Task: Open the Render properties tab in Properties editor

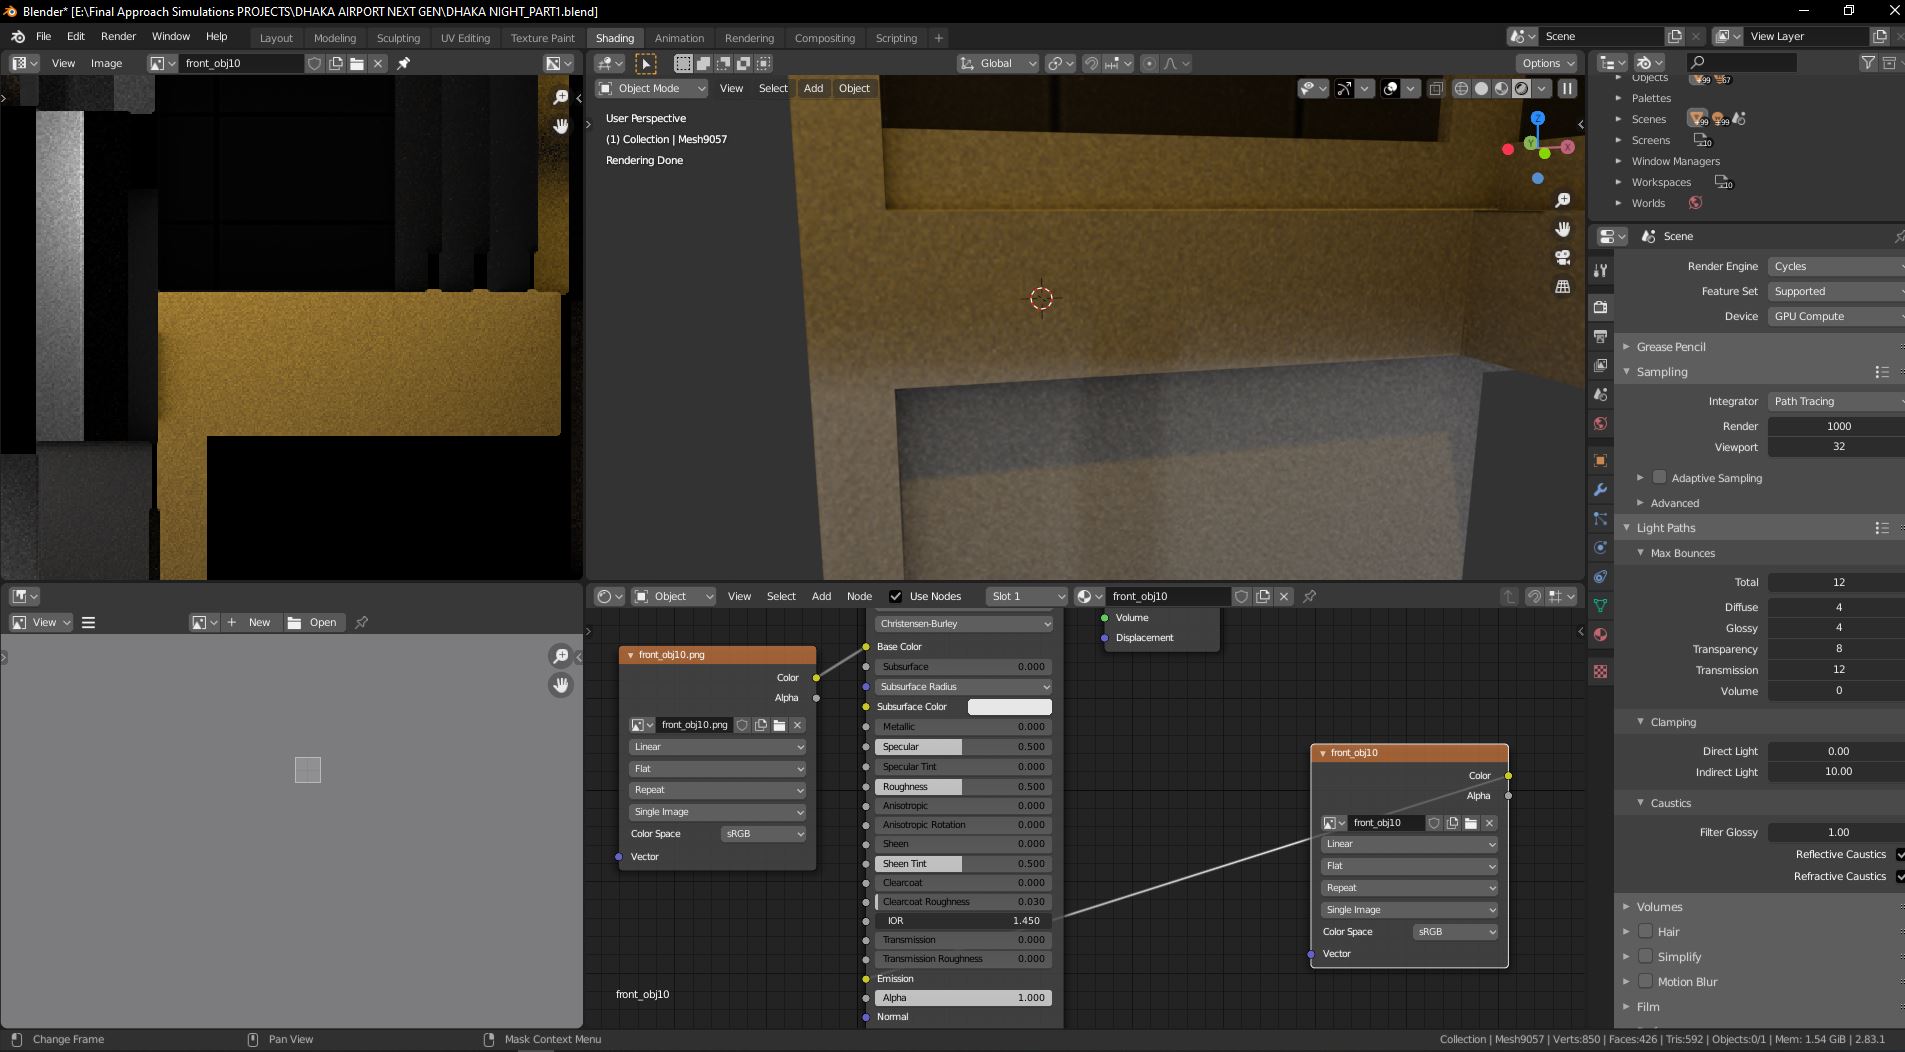Action: [1600, 307]
